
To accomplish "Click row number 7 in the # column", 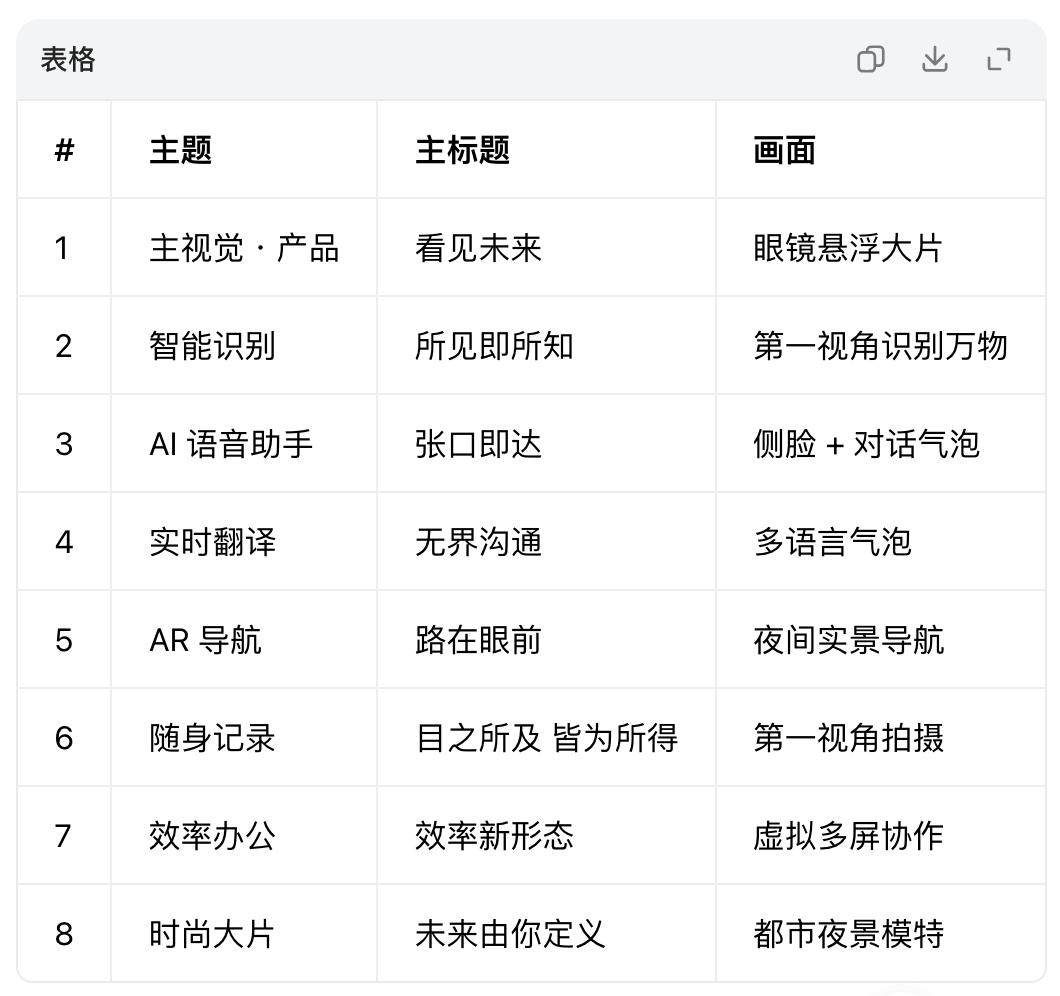I will (63, 836).
